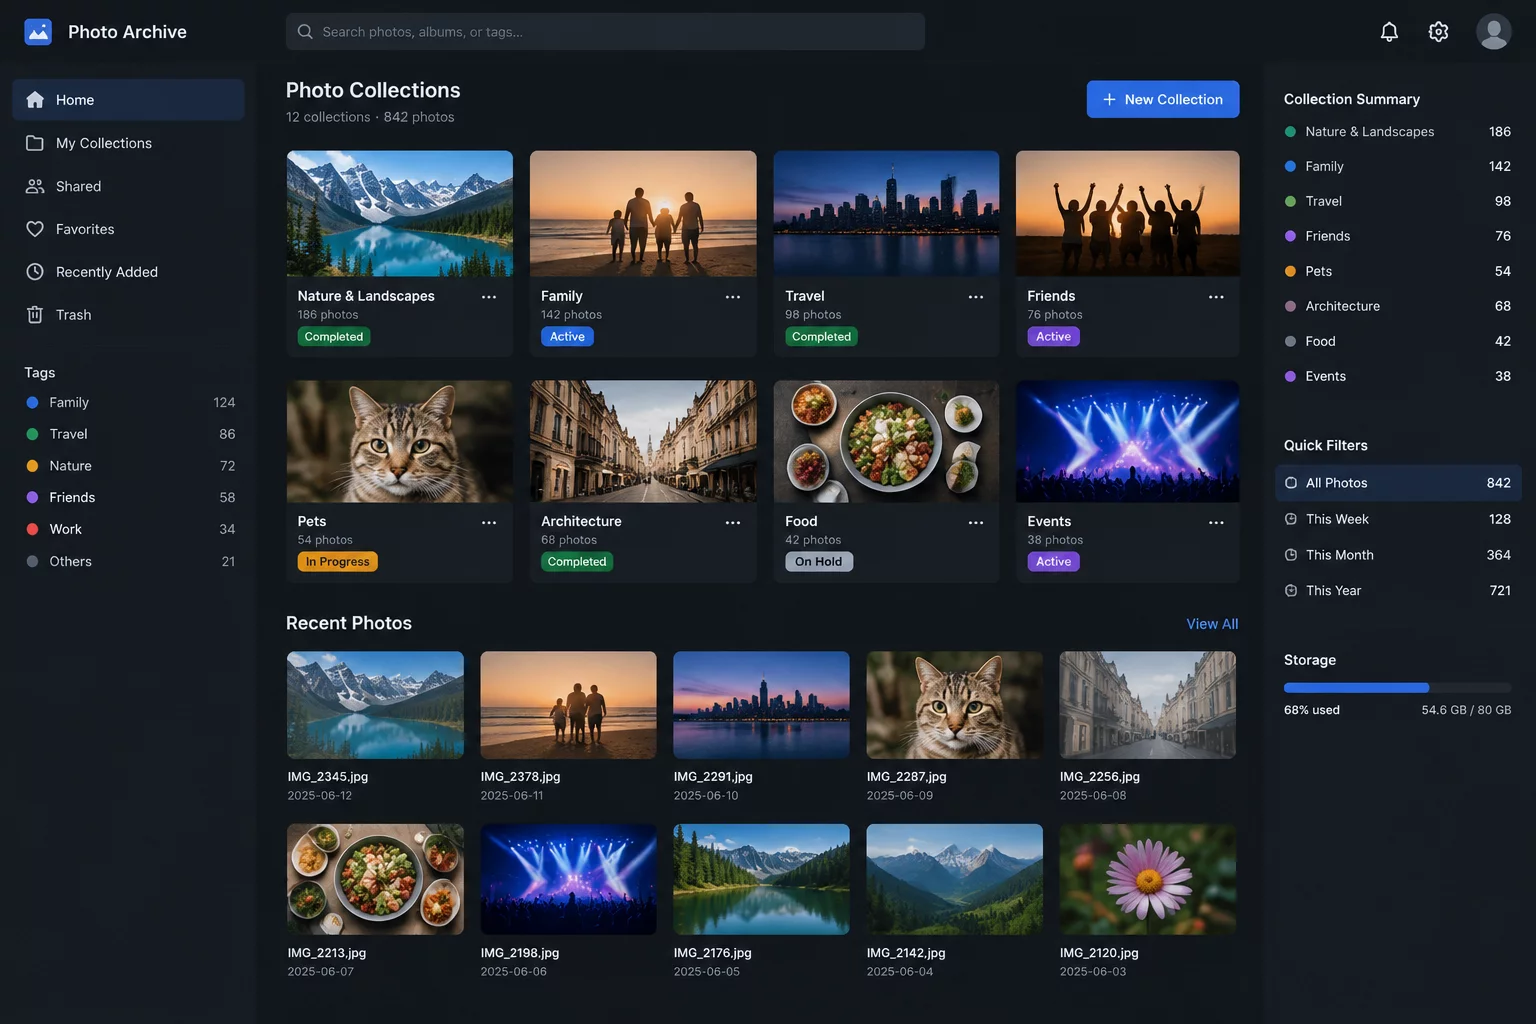Open the IMG_2287.jpg cat thumbnail
Screen dimensions: 1536x1024
[955, 705]
